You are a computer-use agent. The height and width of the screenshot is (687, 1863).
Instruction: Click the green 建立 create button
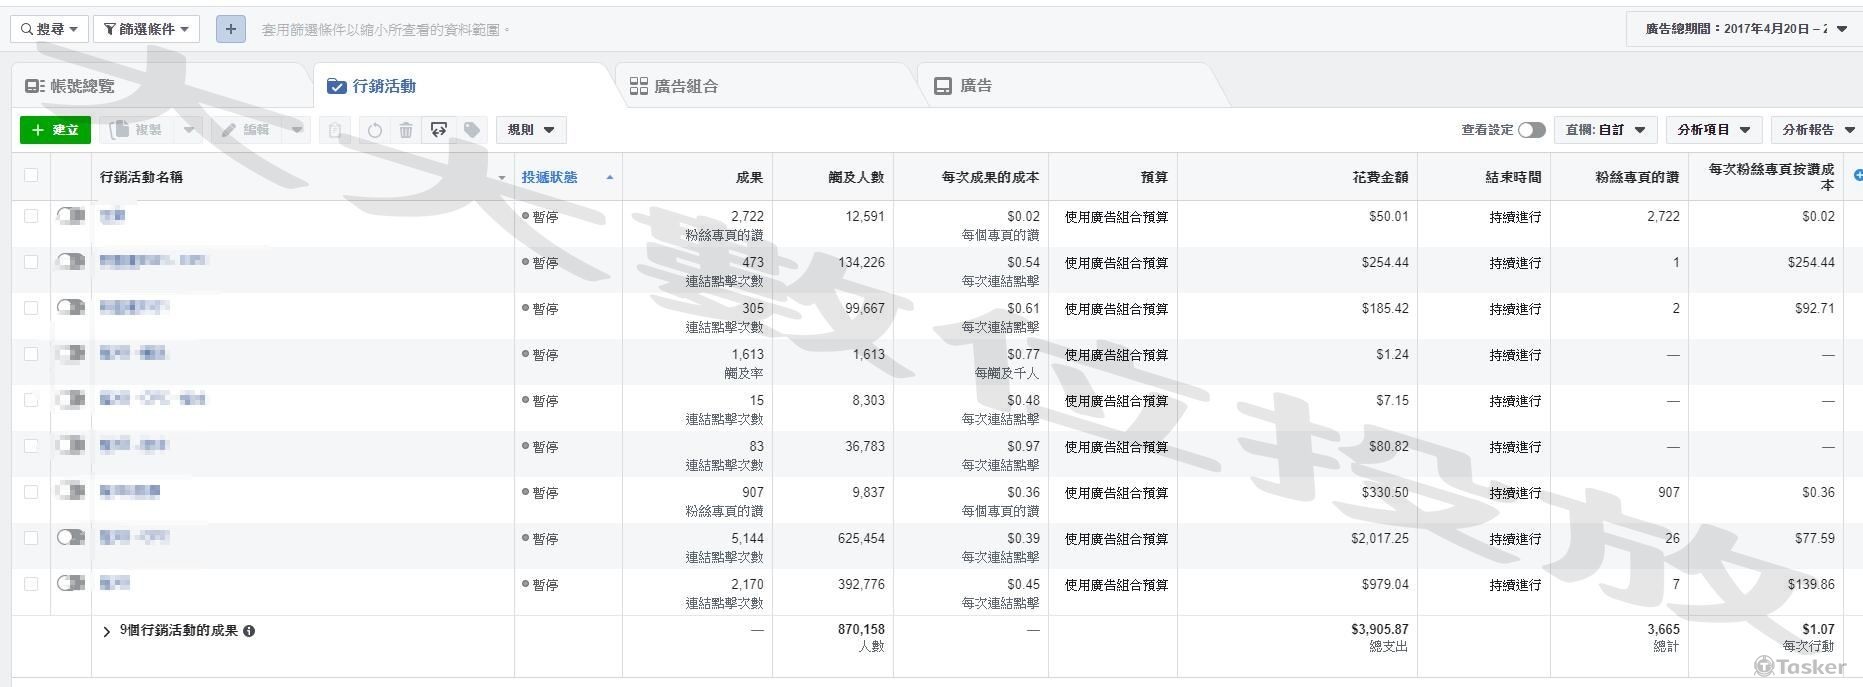tap(55, 130)
